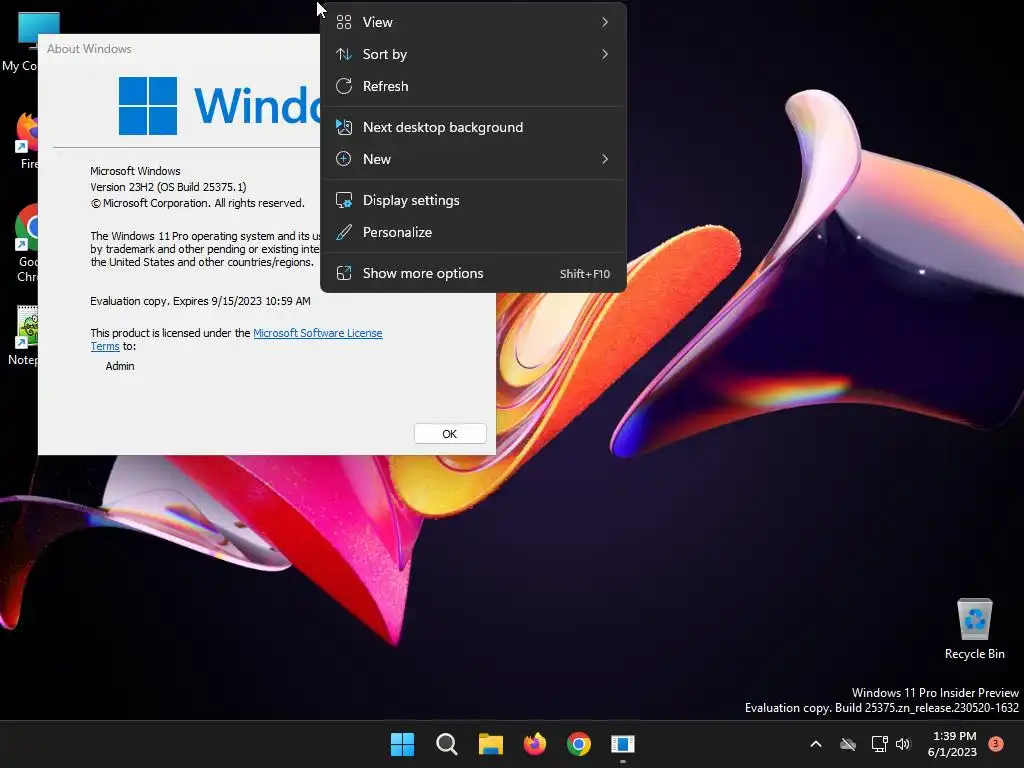Image resolution: width=1024 pixels, height=768 pixels.
Task: Click the expand icon beside Show more options
Action: [x=344, y=274]
